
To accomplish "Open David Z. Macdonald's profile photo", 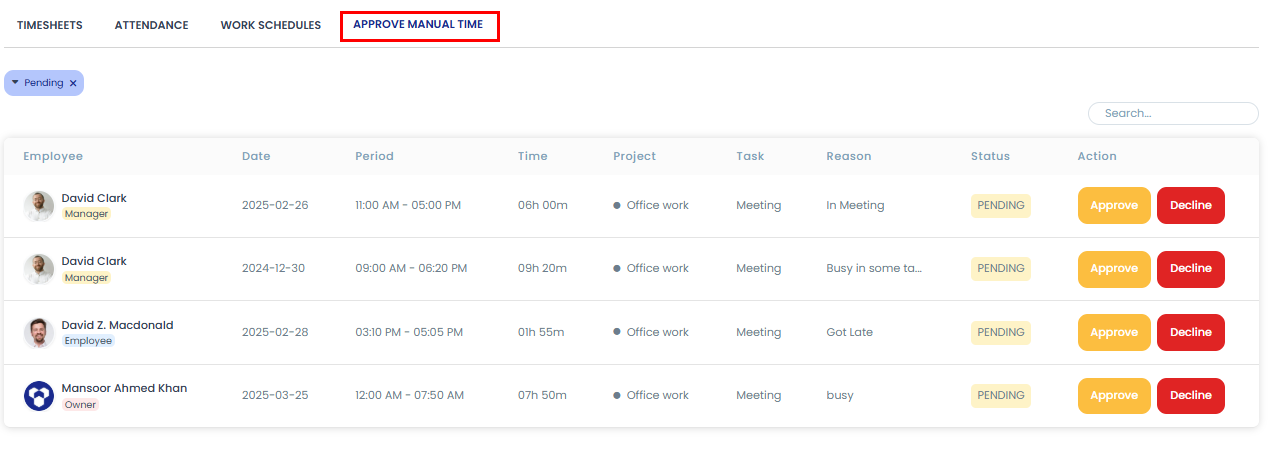I will point(39,333).
